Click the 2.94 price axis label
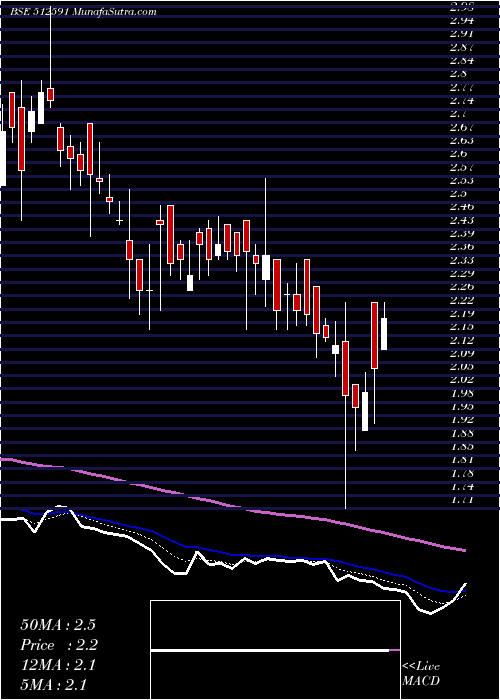This screenshot has height=700, width=500. click(461, 20)
